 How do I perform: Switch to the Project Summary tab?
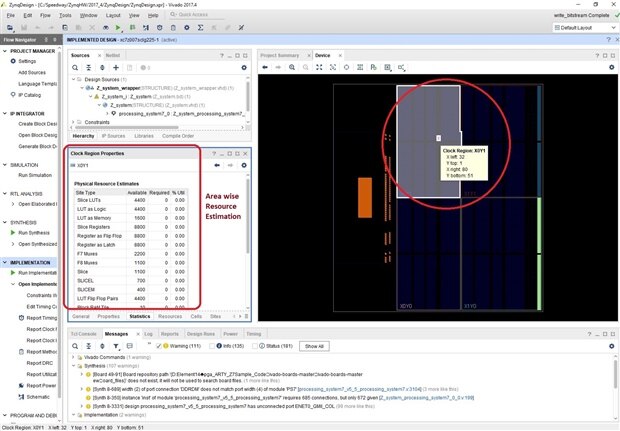[279, 55]
